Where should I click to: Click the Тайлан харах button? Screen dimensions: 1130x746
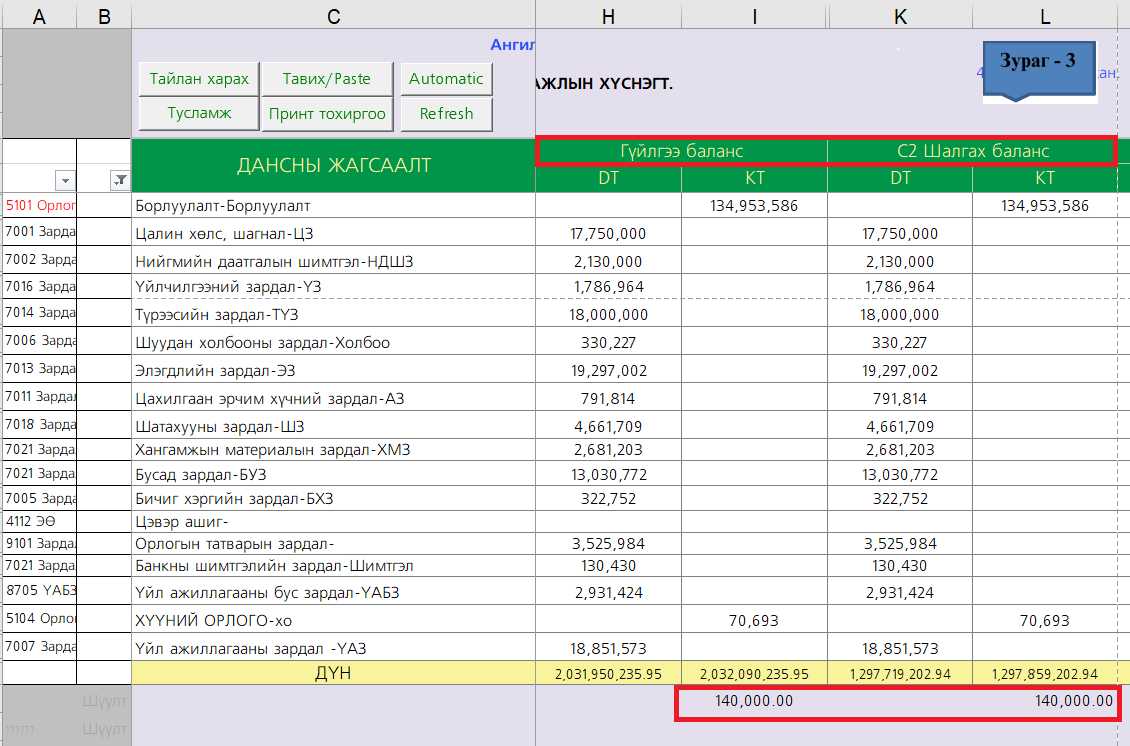point(199,79)
